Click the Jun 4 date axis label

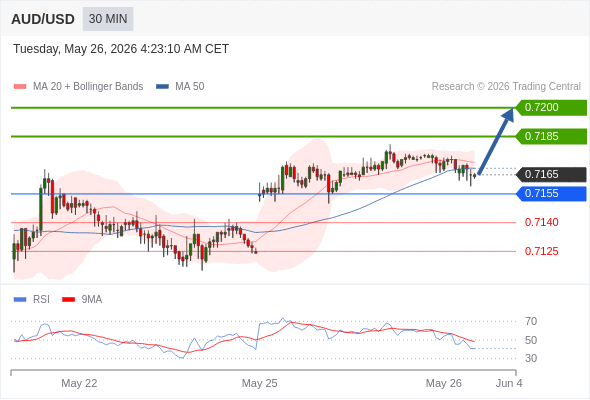click(x=509, y=383)
